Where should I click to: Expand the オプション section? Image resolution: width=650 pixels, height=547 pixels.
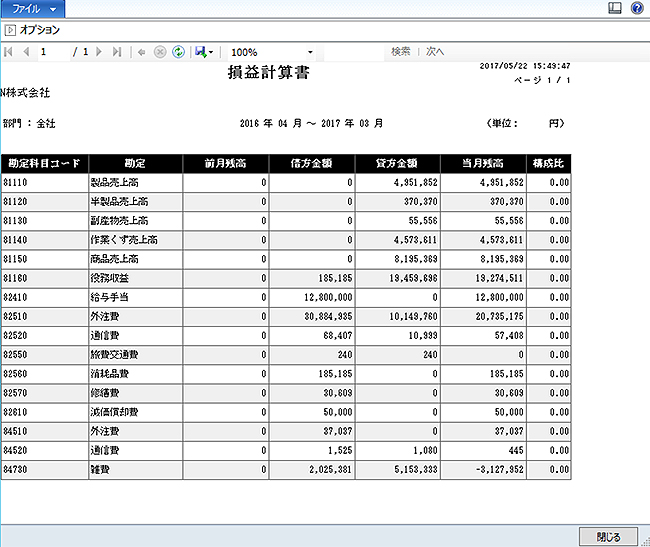coord(9,30)
